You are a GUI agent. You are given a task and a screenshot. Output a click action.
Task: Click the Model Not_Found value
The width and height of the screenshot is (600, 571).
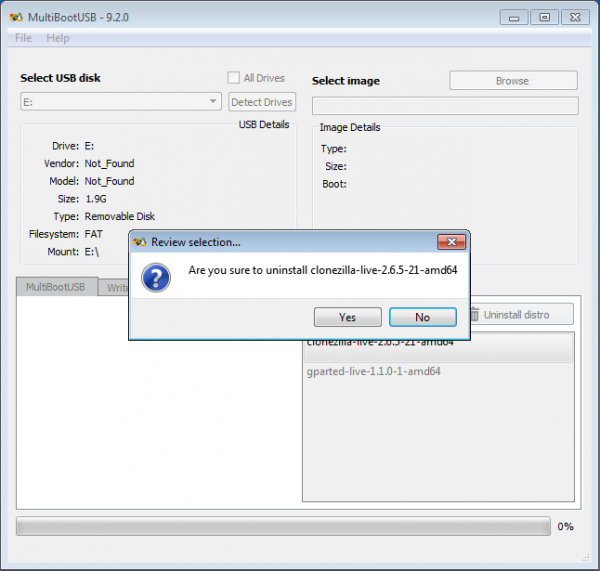click(x=109, y=181)
